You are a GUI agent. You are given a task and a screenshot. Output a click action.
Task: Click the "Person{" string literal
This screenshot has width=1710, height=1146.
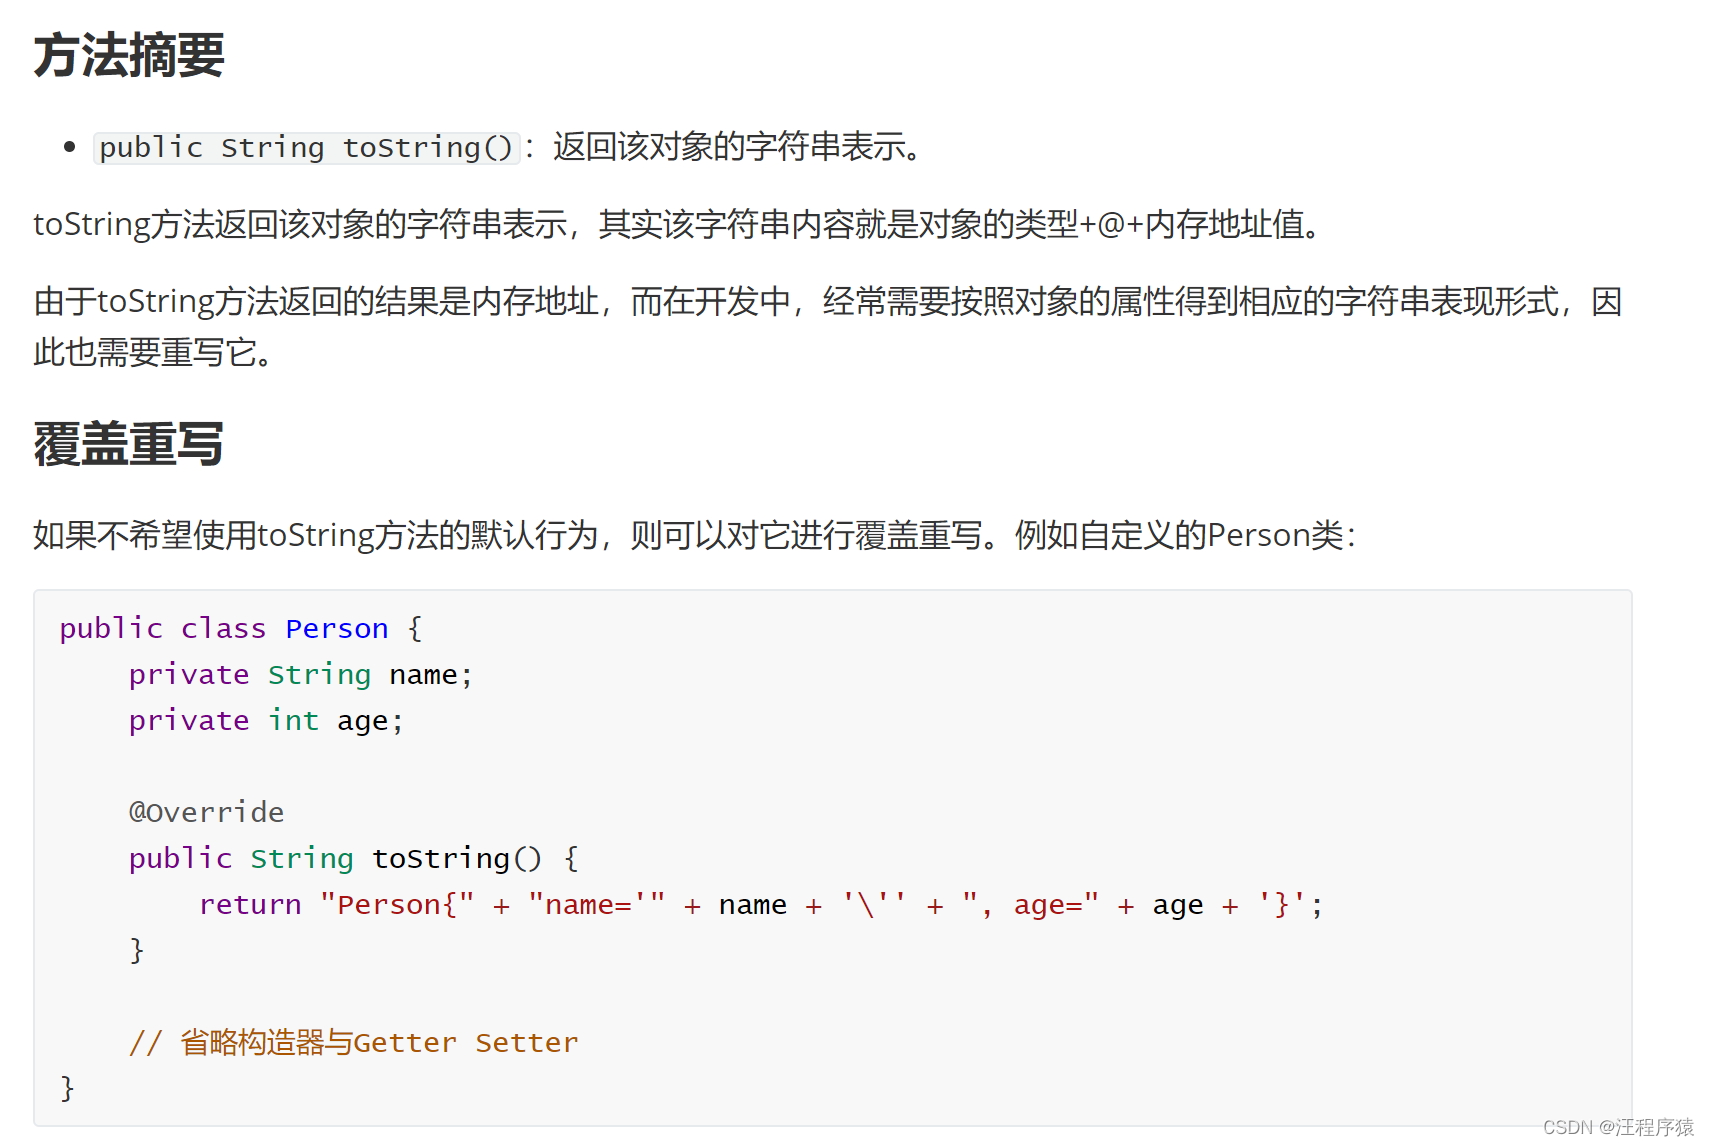click(397, 905)
